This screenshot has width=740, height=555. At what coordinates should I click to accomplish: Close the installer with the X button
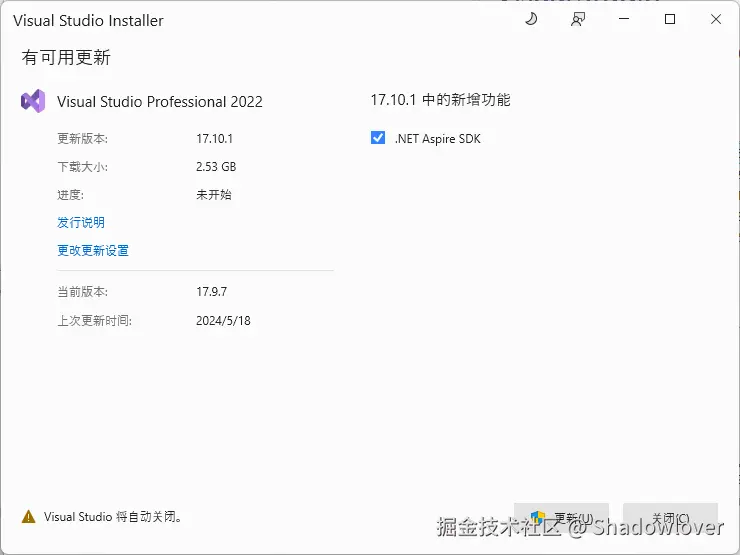[x=716, y=19]
